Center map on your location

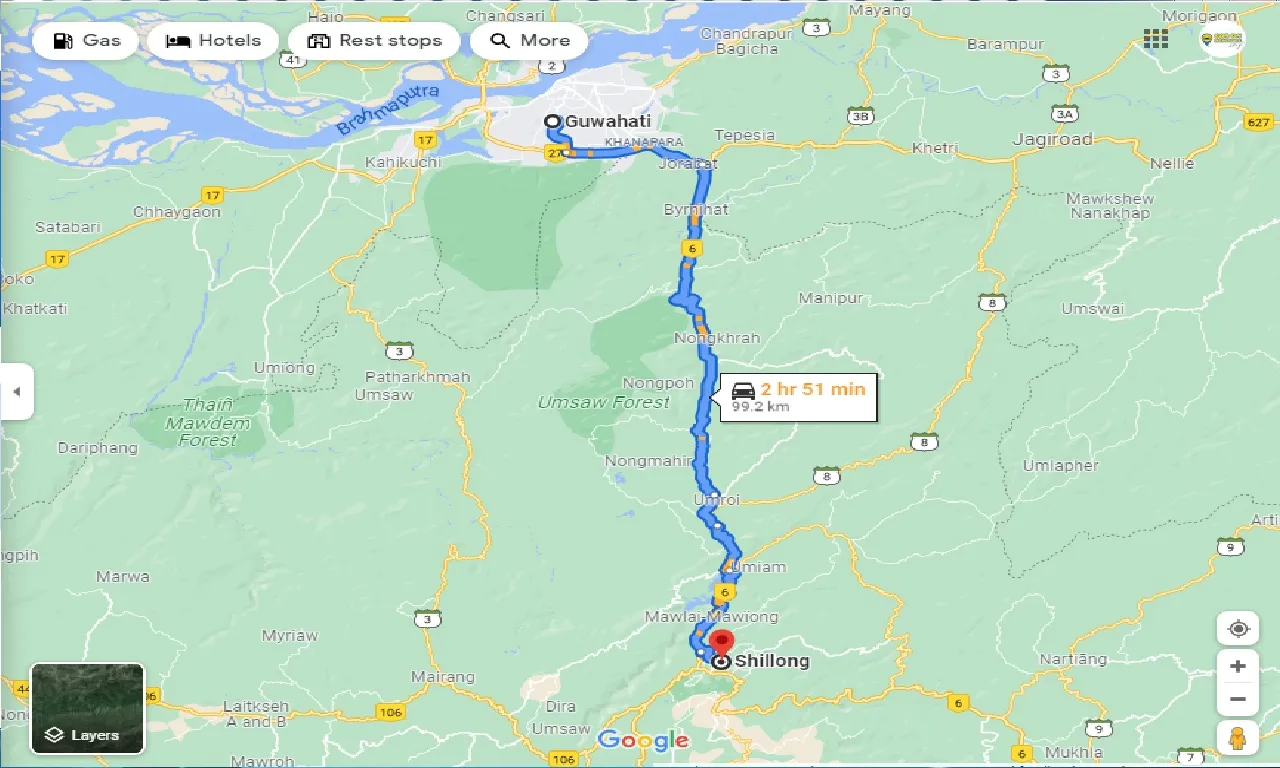click(x=1238, y=629)
